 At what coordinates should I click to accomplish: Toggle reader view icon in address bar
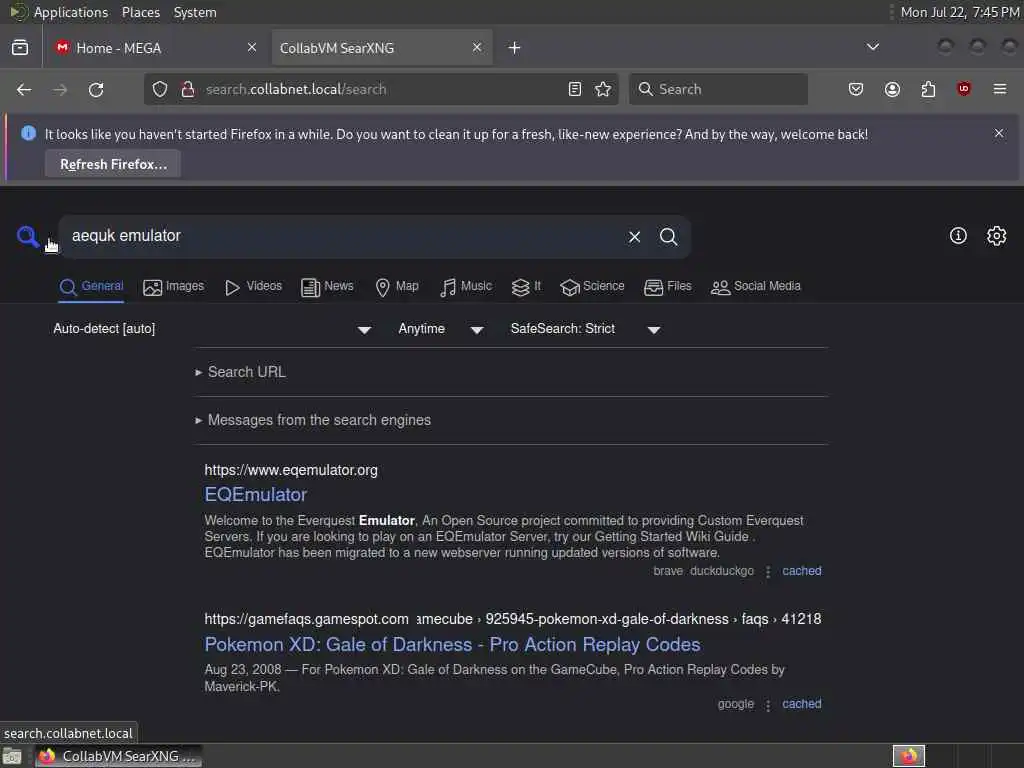point(575,89)
